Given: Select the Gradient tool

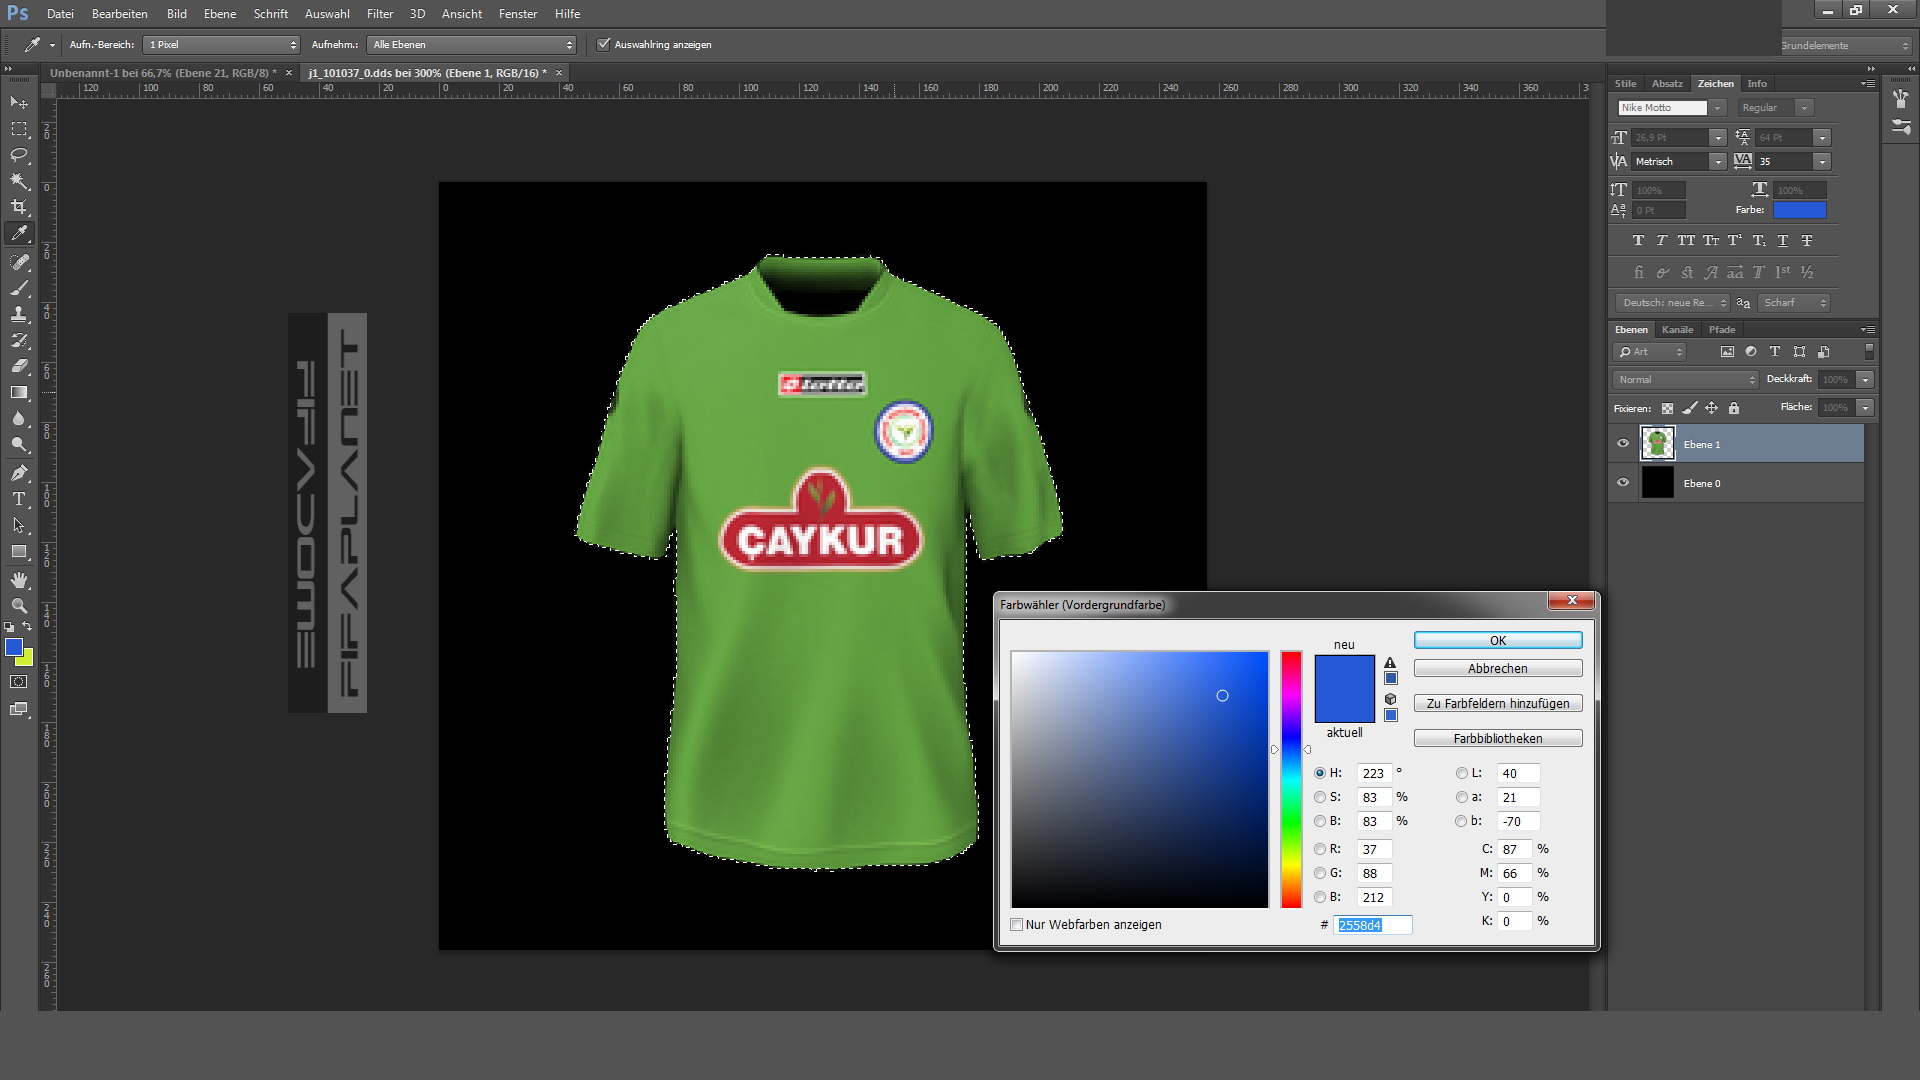Looking at the screenshot, I should (19, 392).
